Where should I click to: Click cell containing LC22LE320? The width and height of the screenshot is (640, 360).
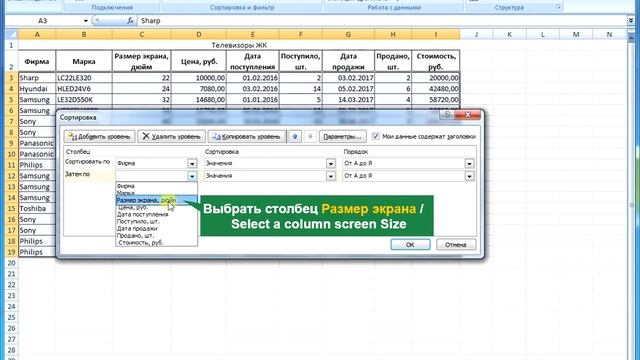[x=84, y=78]
